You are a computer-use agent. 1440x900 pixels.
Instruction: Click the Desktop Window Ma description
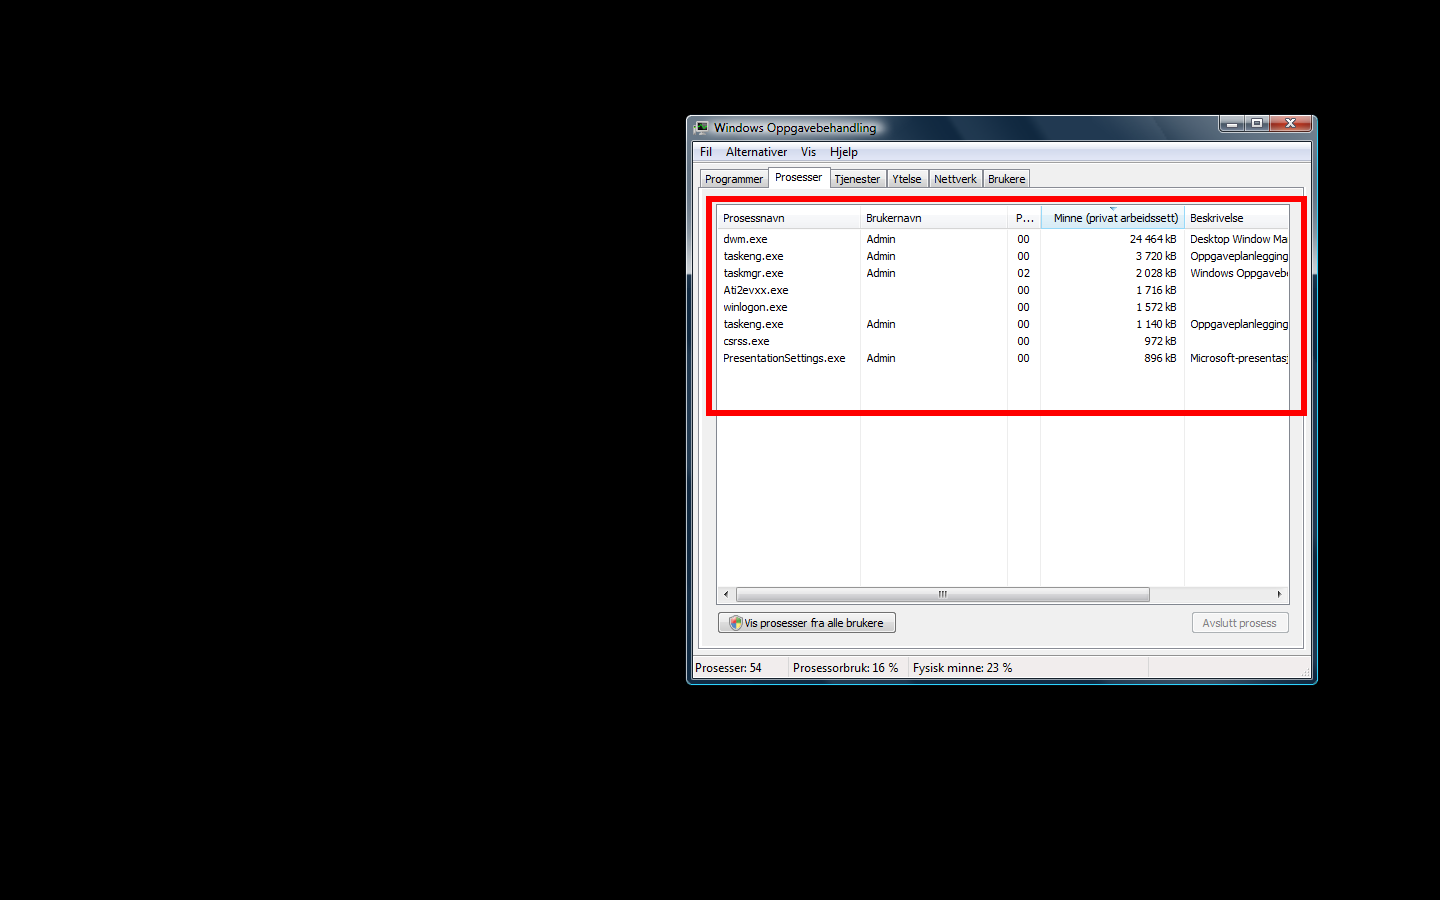pyautogui.click(x=1238, y=239)
